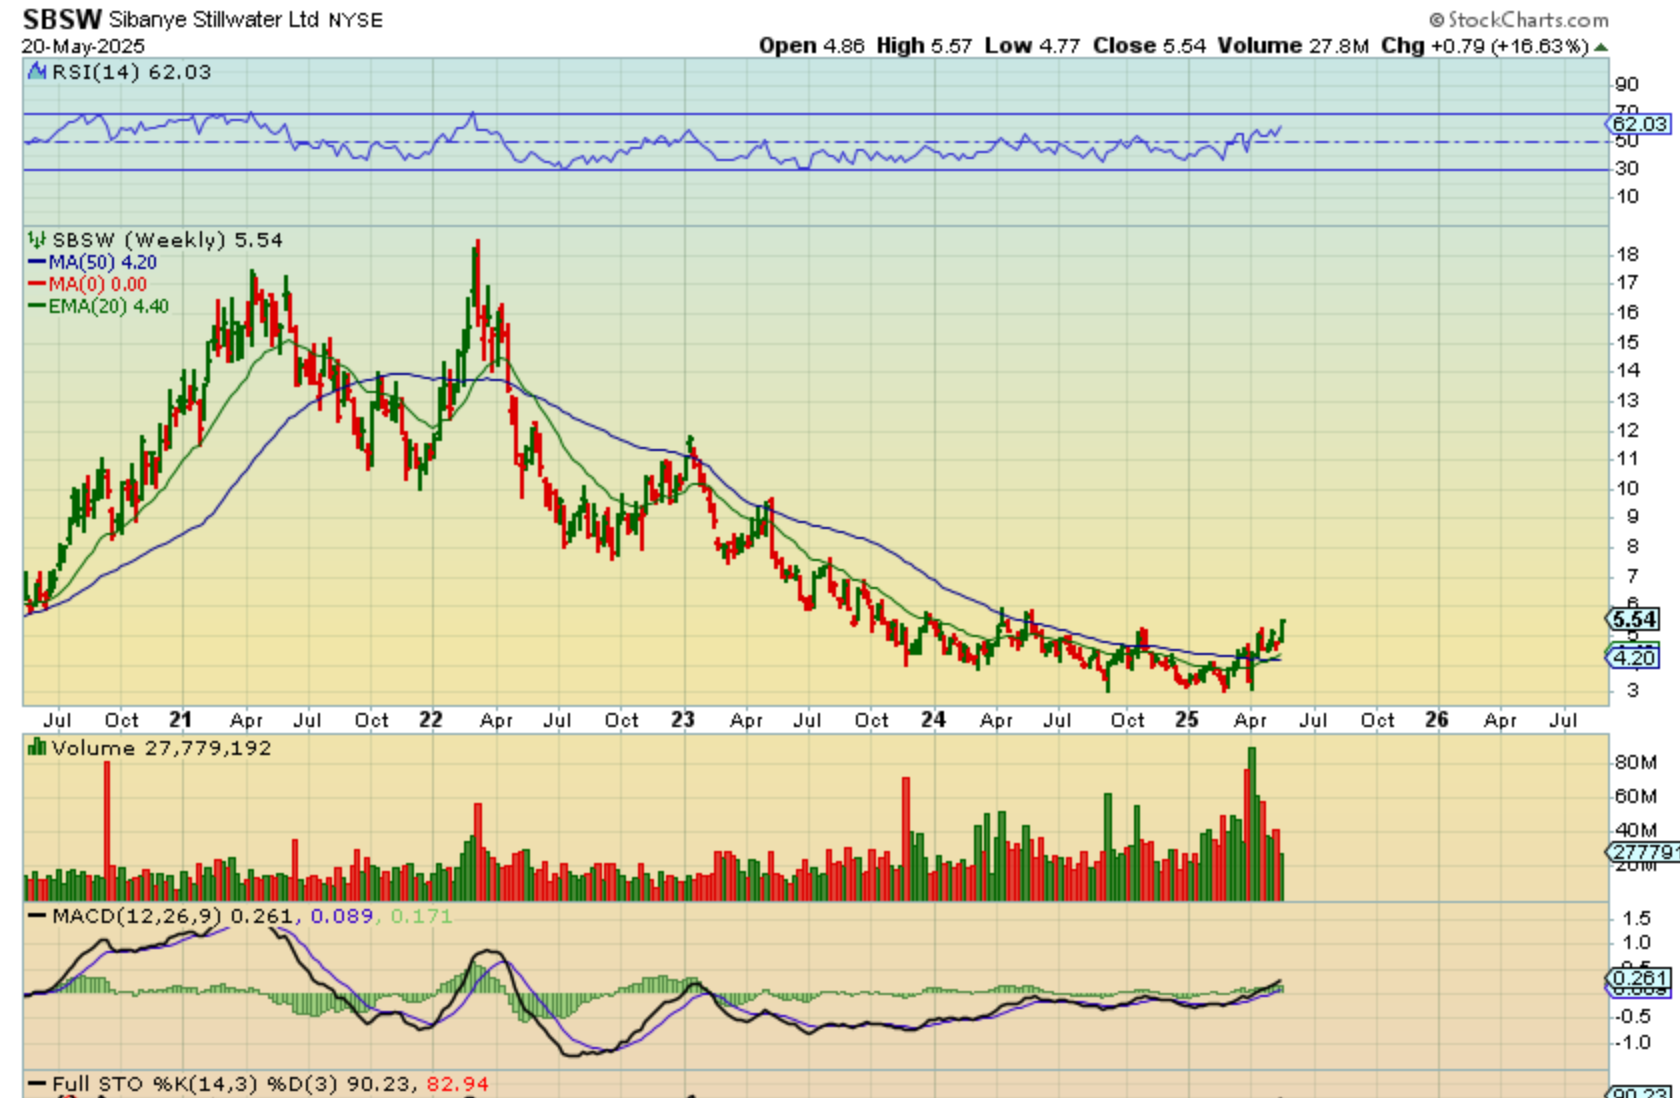The width and height of the screenshot is (1680, 1098).
Task: Click the 90 label on the RSI axis
Action: (1626, 85)
